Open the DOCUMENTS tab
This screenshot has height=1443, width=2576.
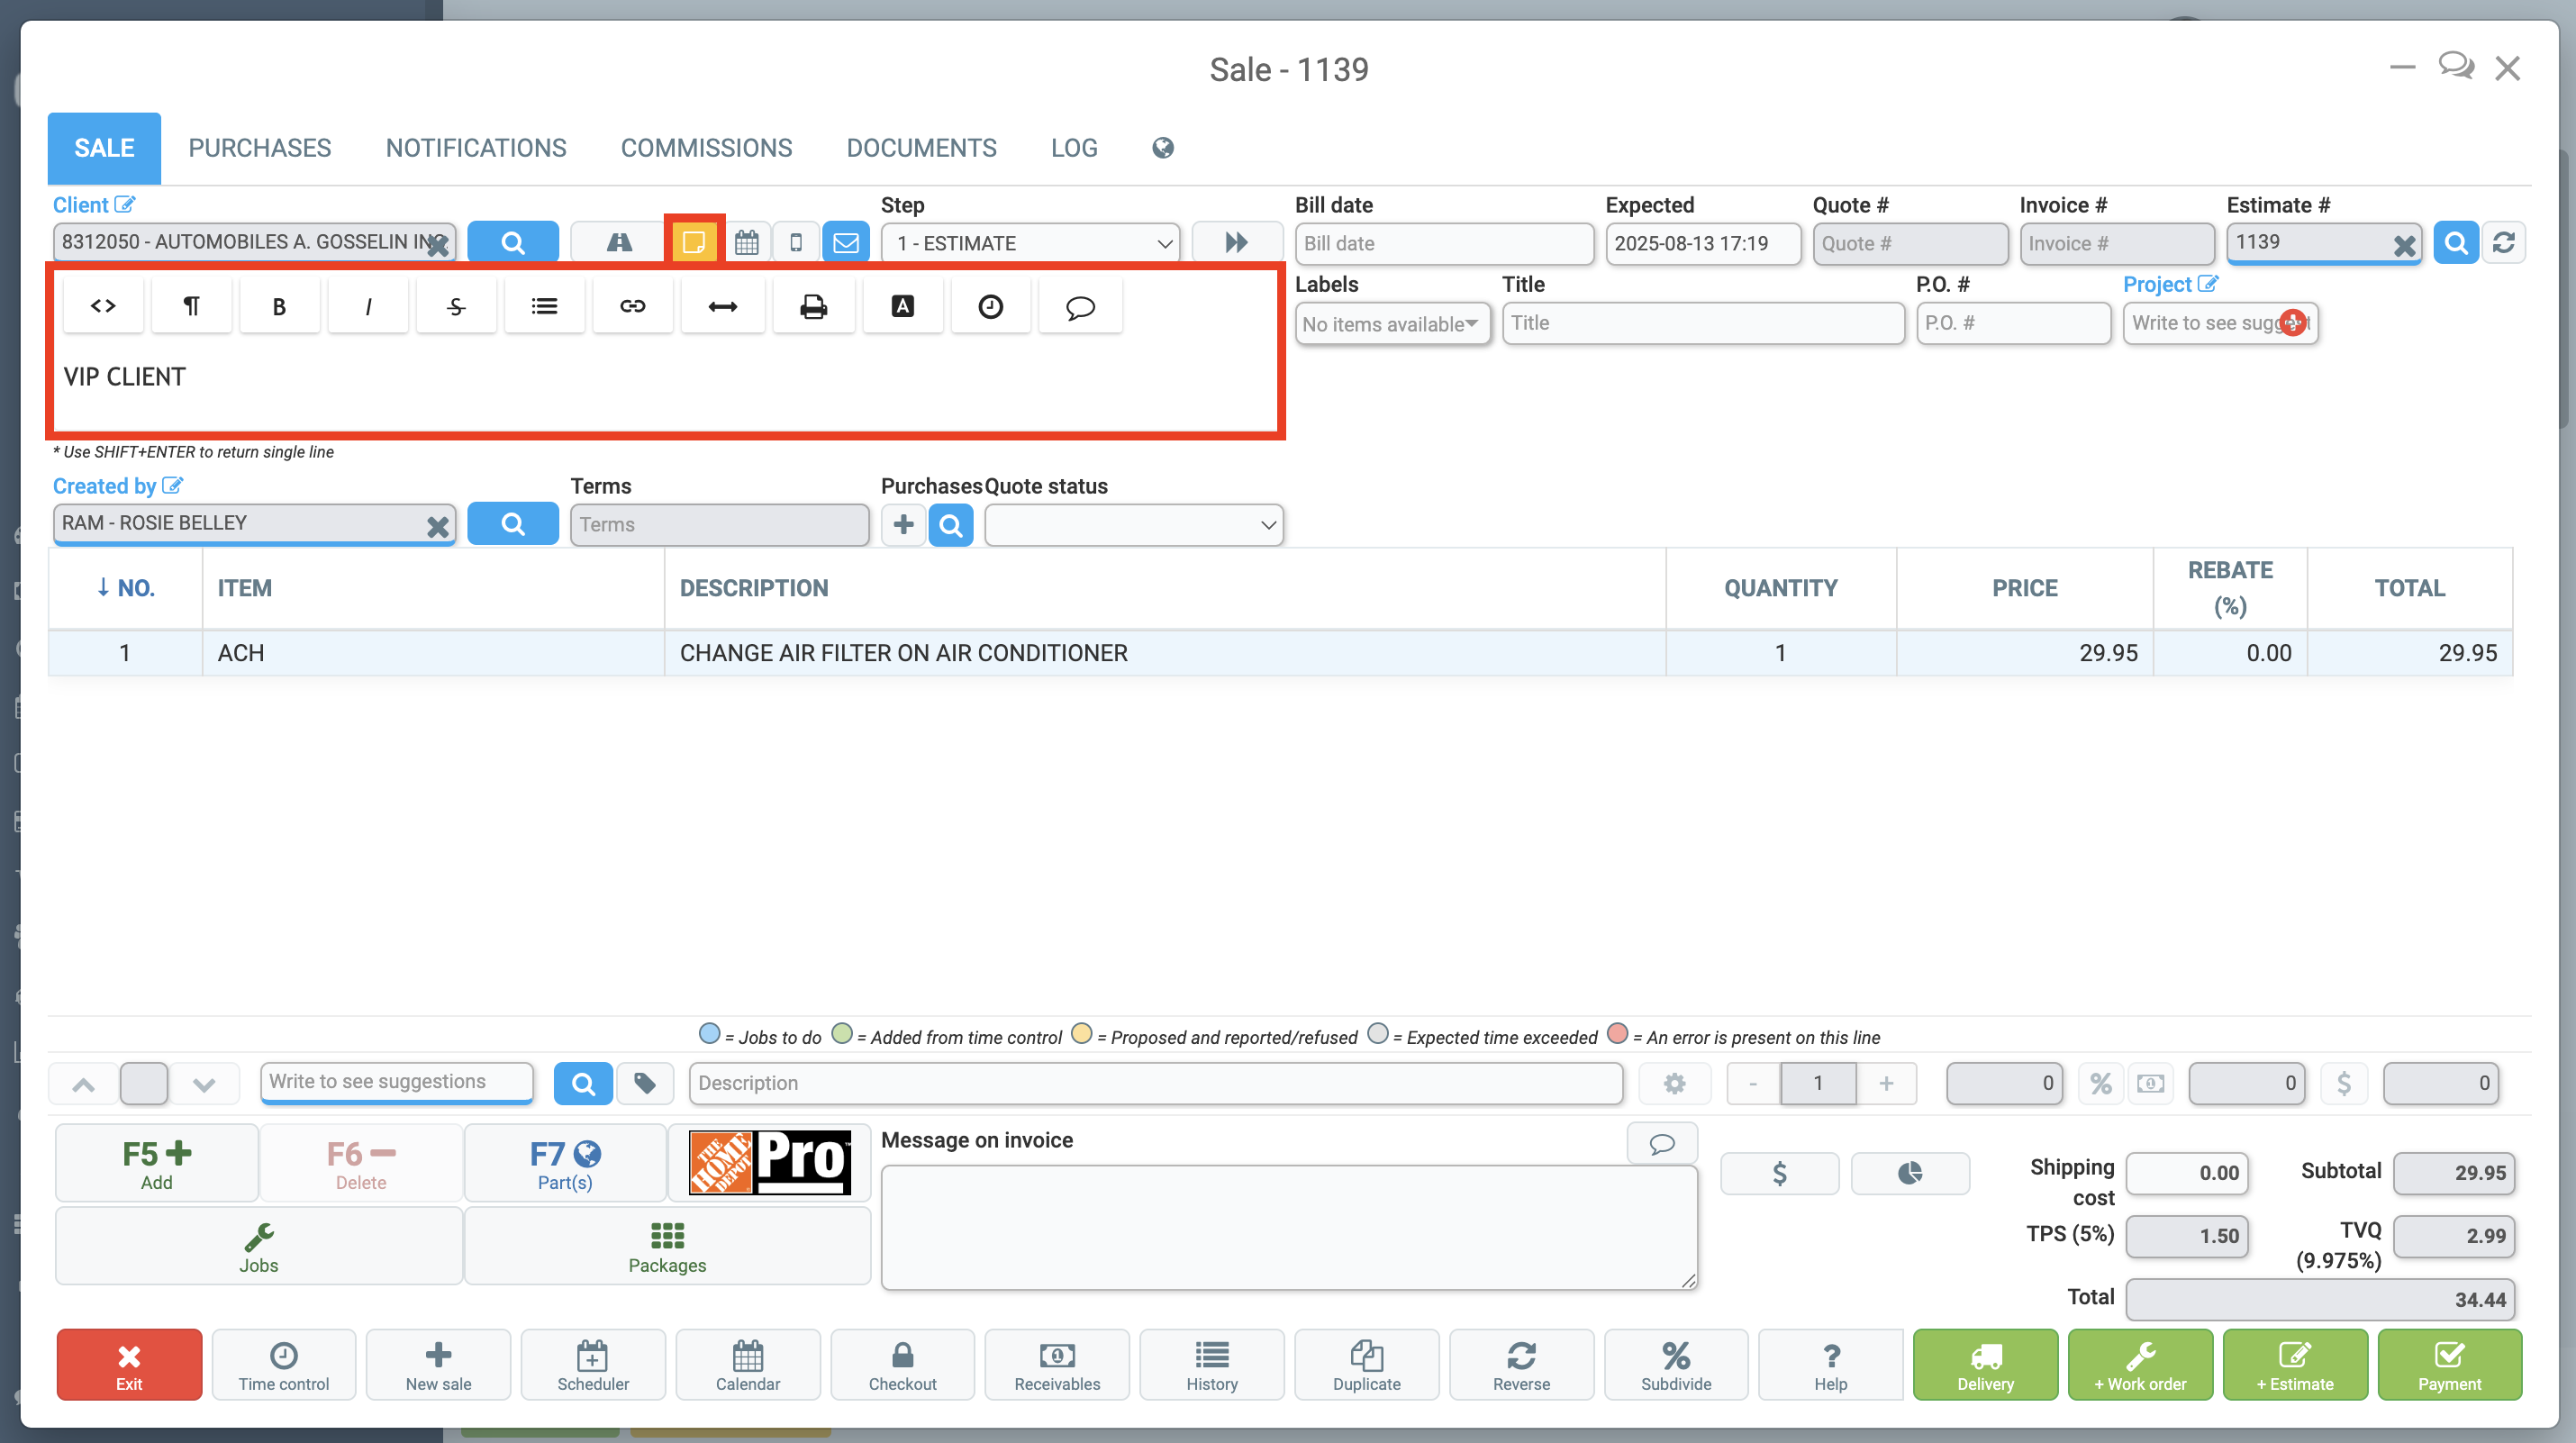pos(921,148)
